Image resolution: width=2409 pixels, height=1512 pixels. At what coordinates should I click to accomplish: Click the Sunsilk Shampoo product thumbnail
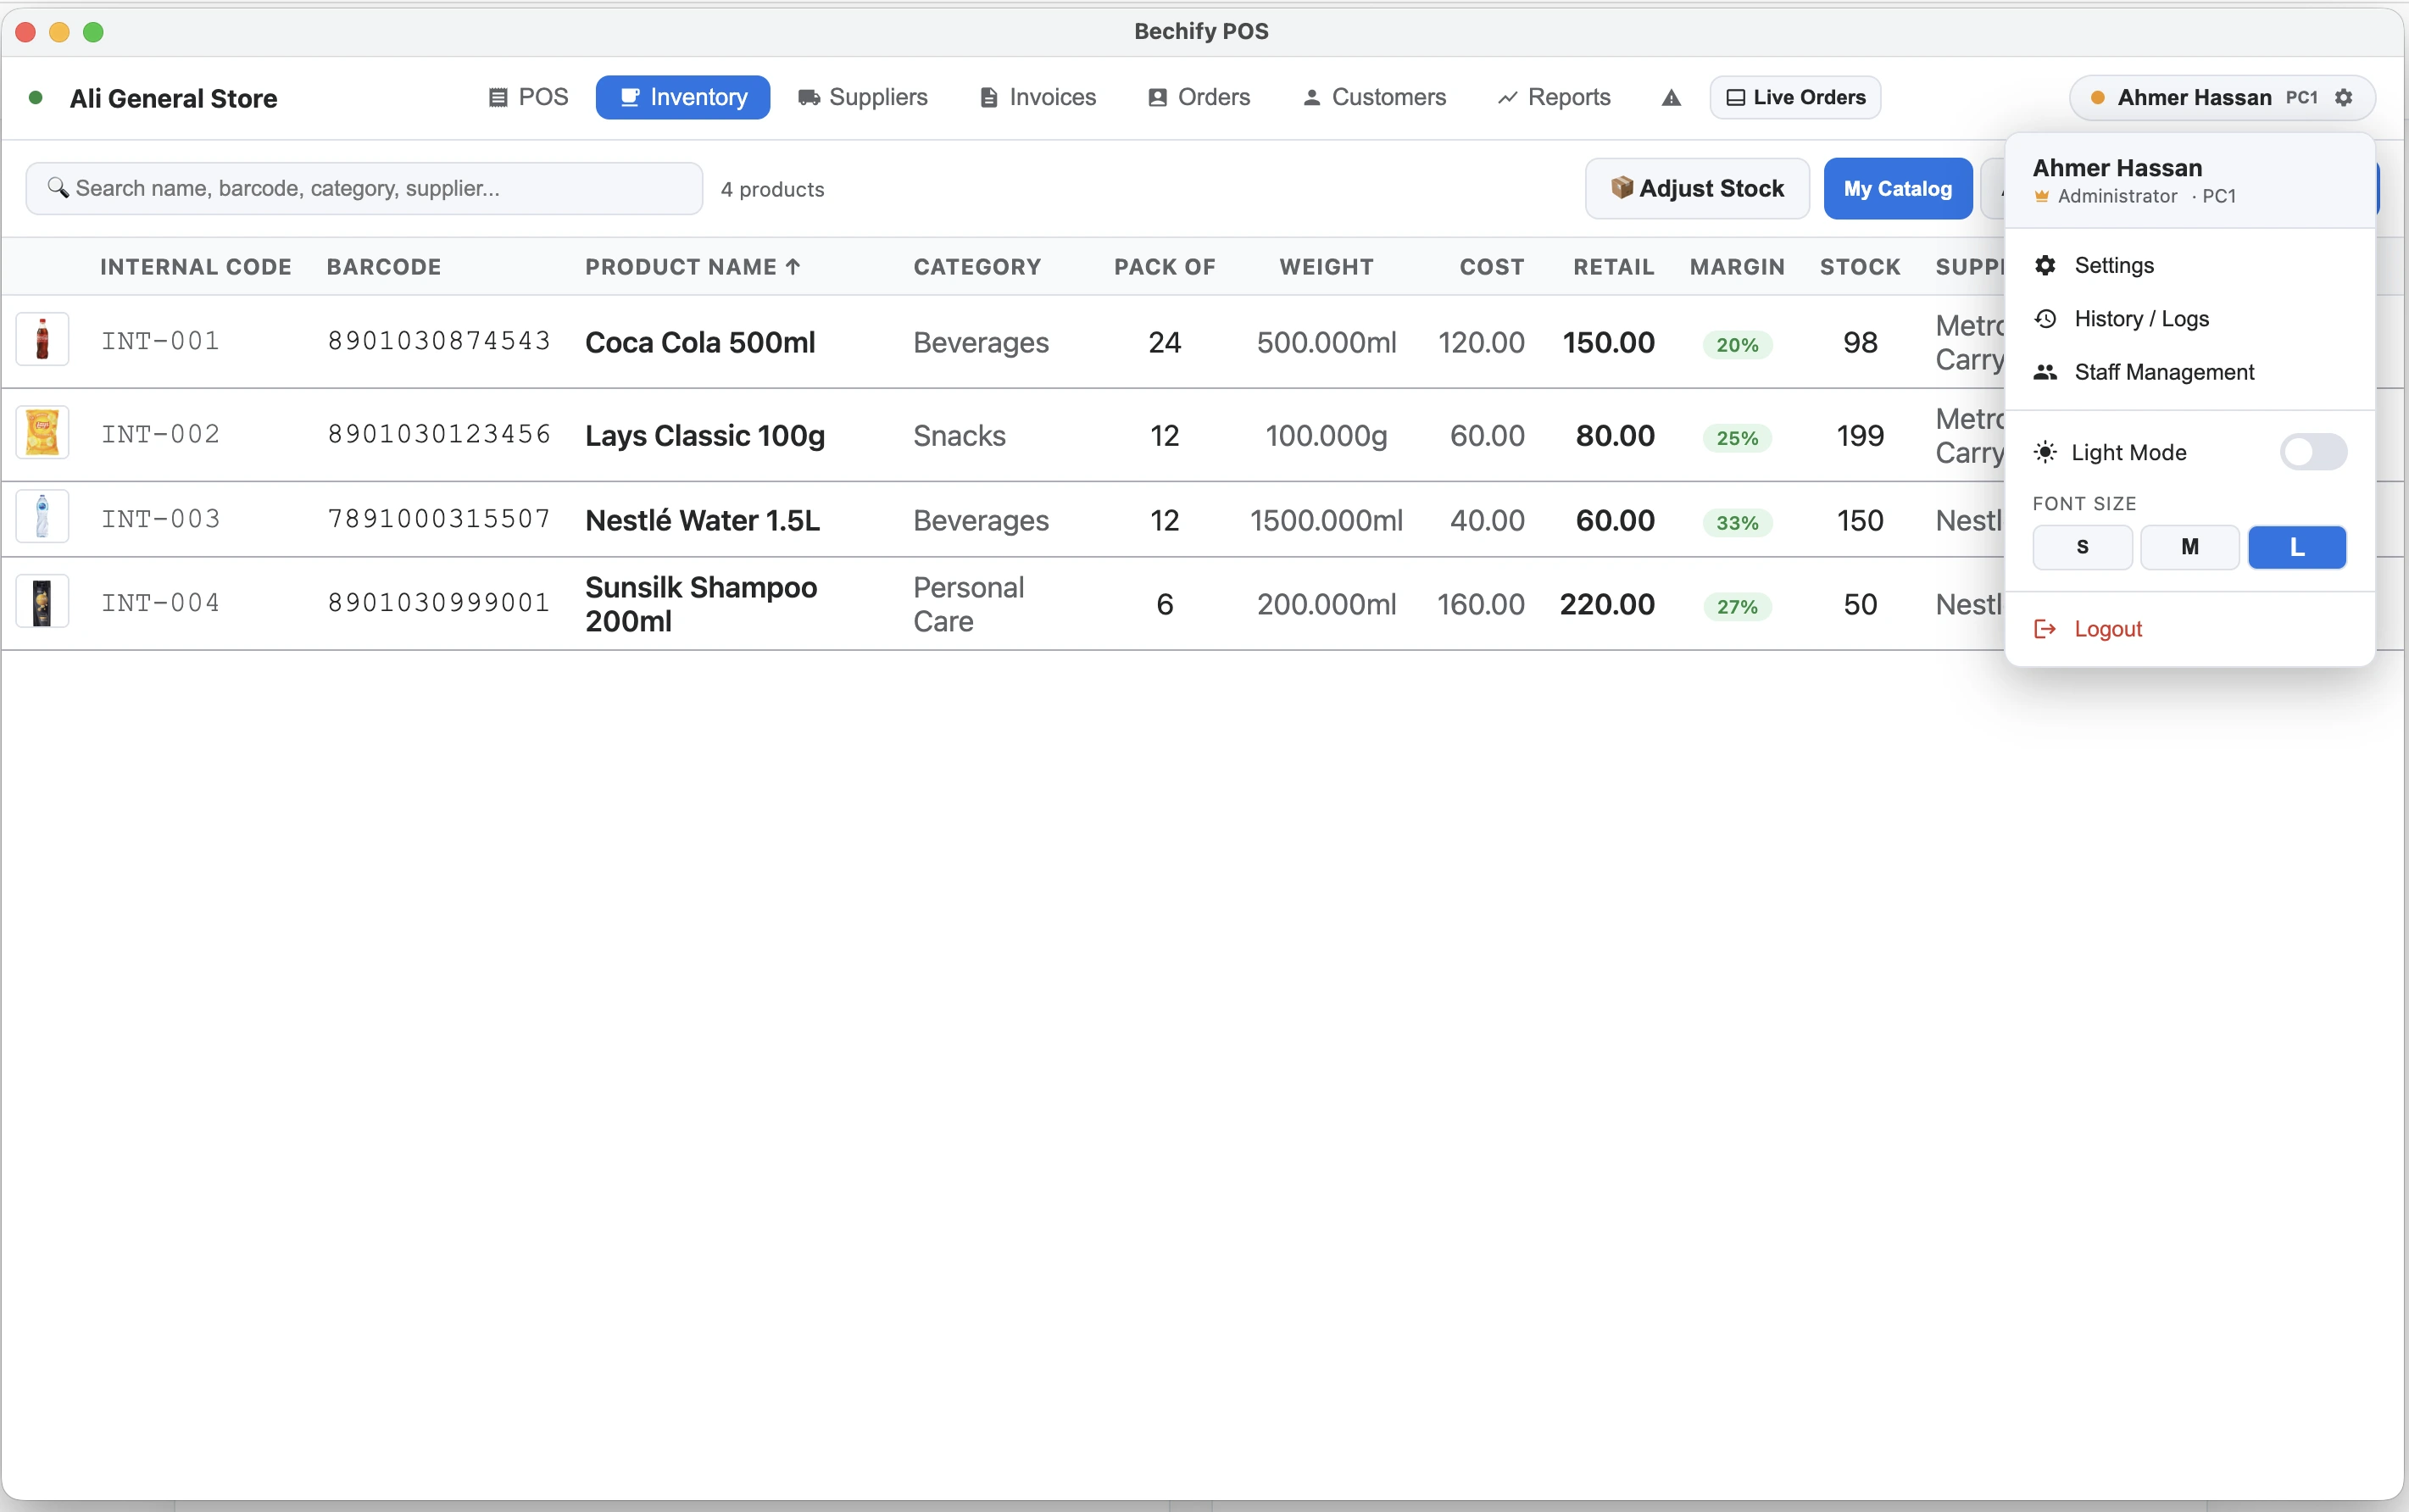42,602
